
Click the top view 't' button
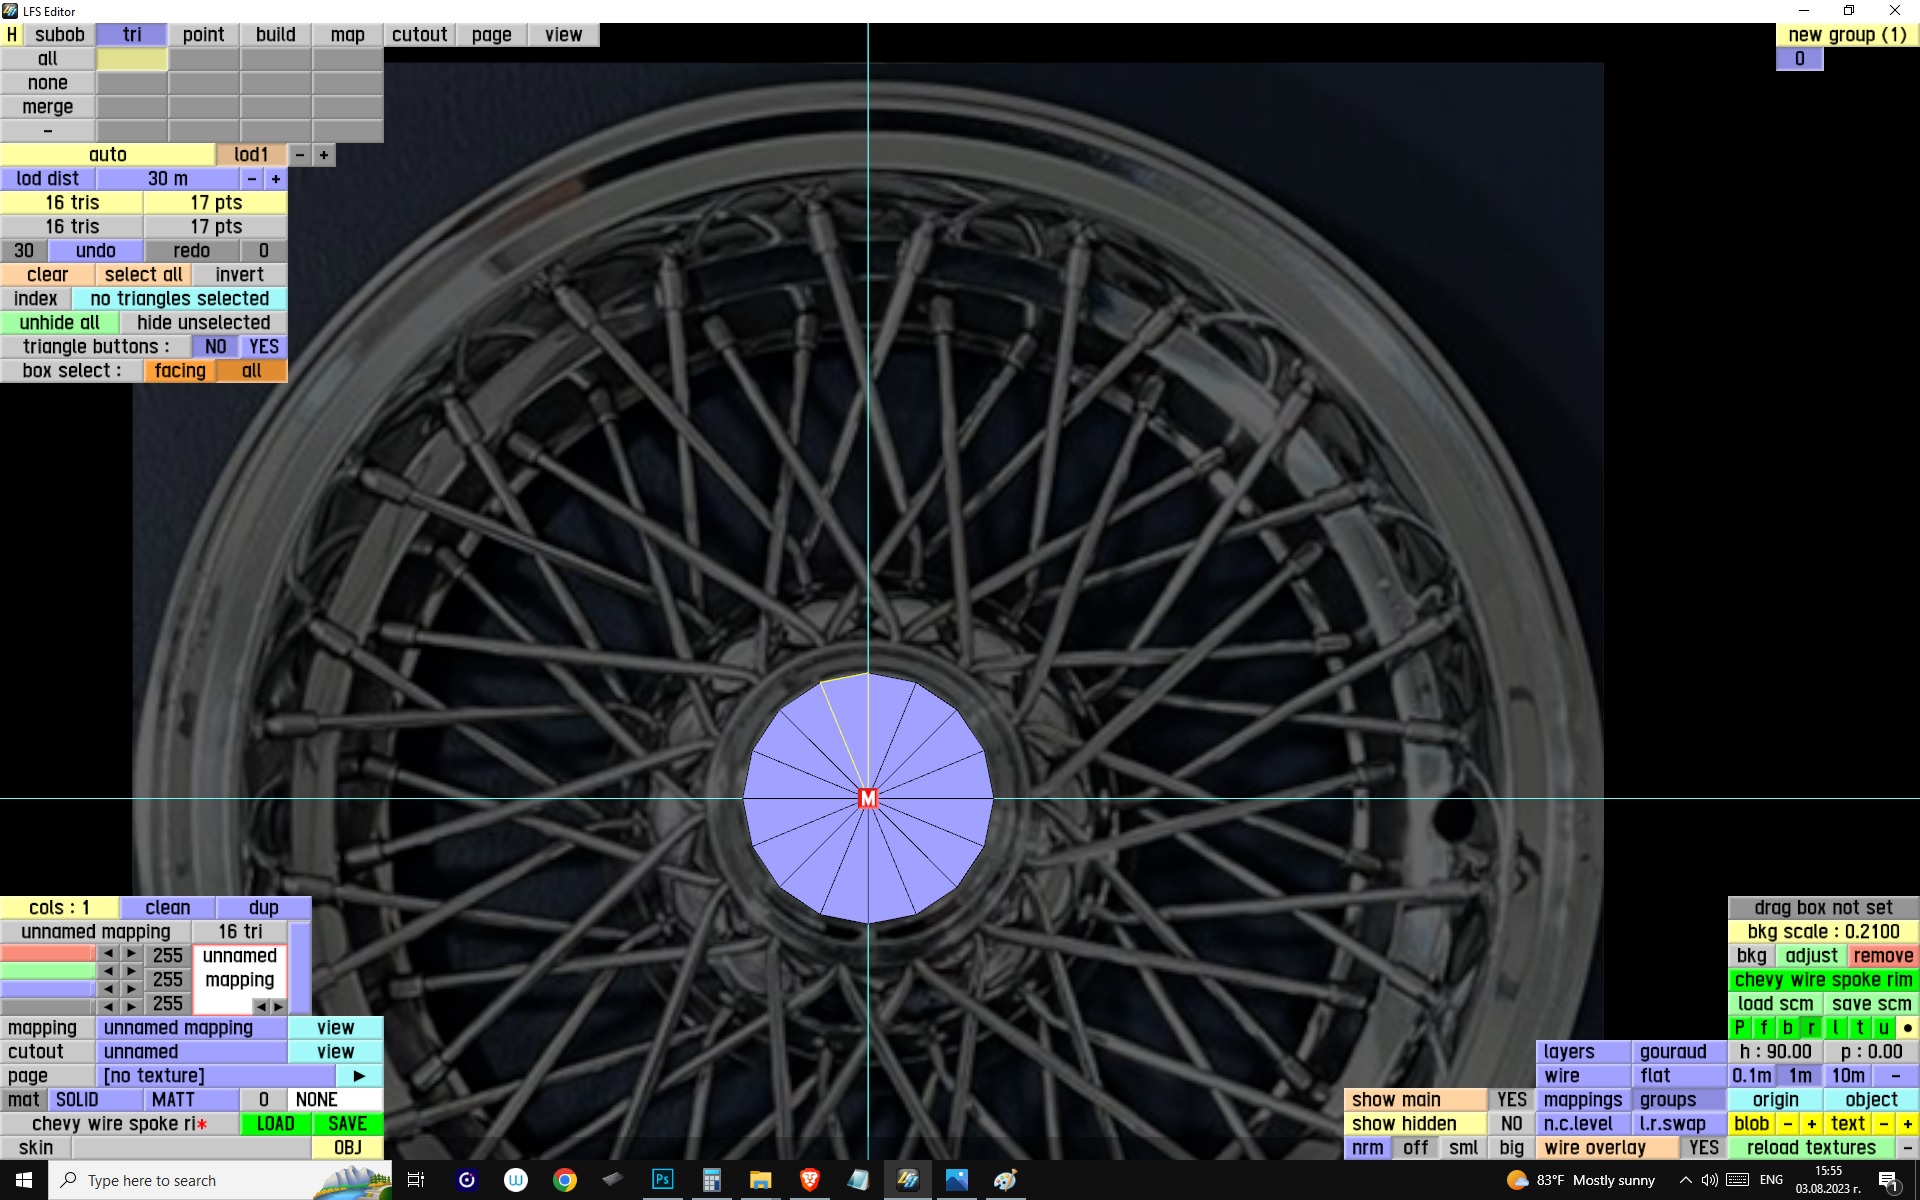tap(1859, 1027)
